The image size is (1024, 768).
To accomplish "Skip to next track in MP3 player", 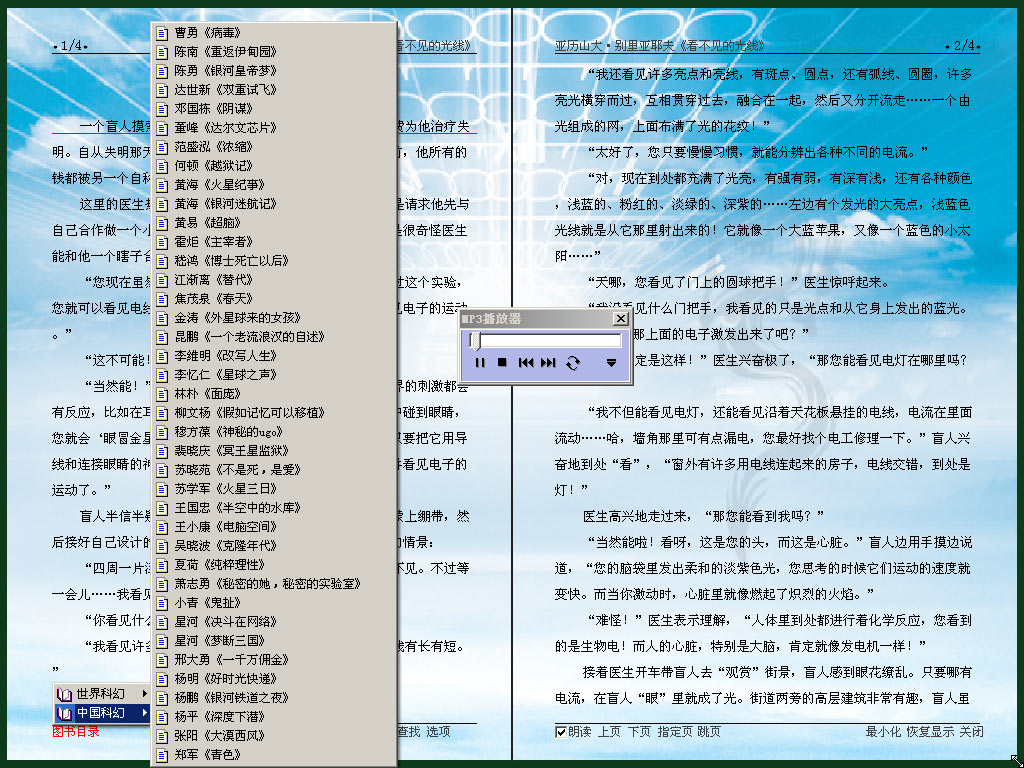I will point(548,363).
